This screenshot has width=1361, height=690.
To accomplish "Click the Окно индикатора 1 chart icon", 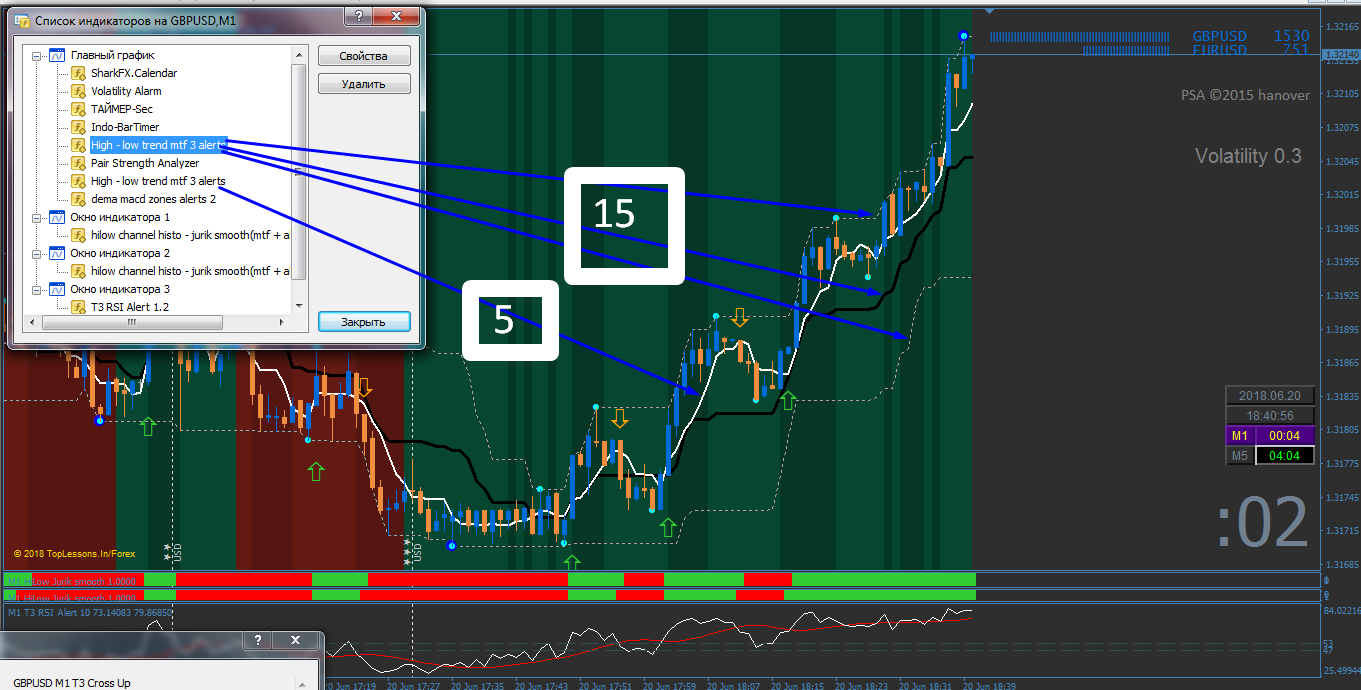I will tap(57, 217).
